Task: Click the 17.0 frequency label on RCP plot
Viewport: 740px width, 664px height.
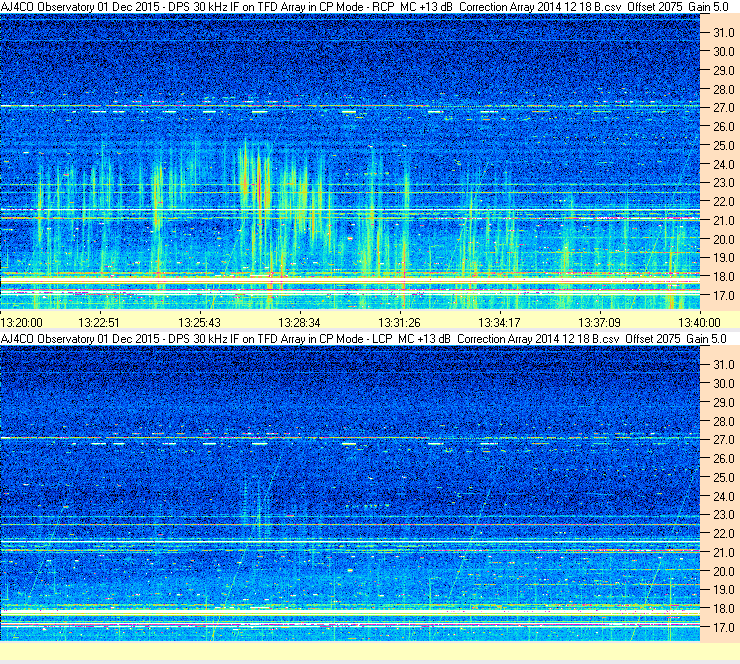Action: tap(723, 295)
